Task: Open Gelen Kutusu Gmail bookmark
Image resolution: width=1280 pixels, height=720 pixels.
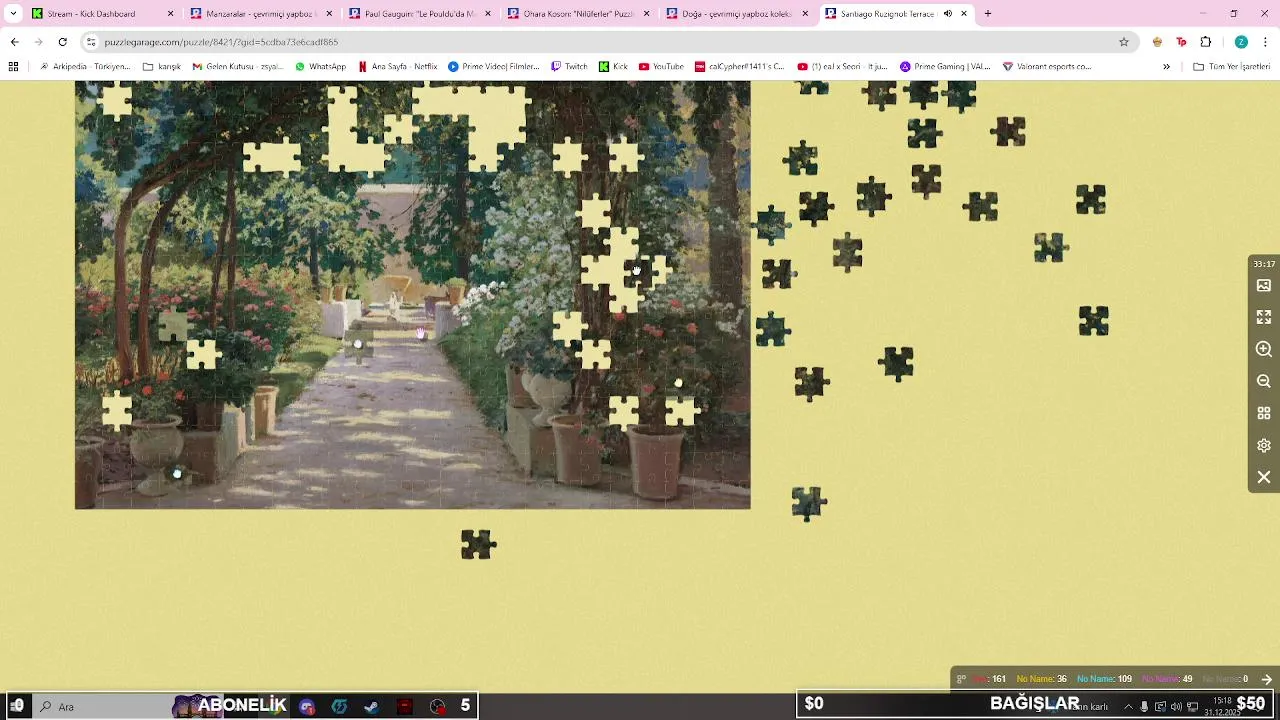Action: 238,66
